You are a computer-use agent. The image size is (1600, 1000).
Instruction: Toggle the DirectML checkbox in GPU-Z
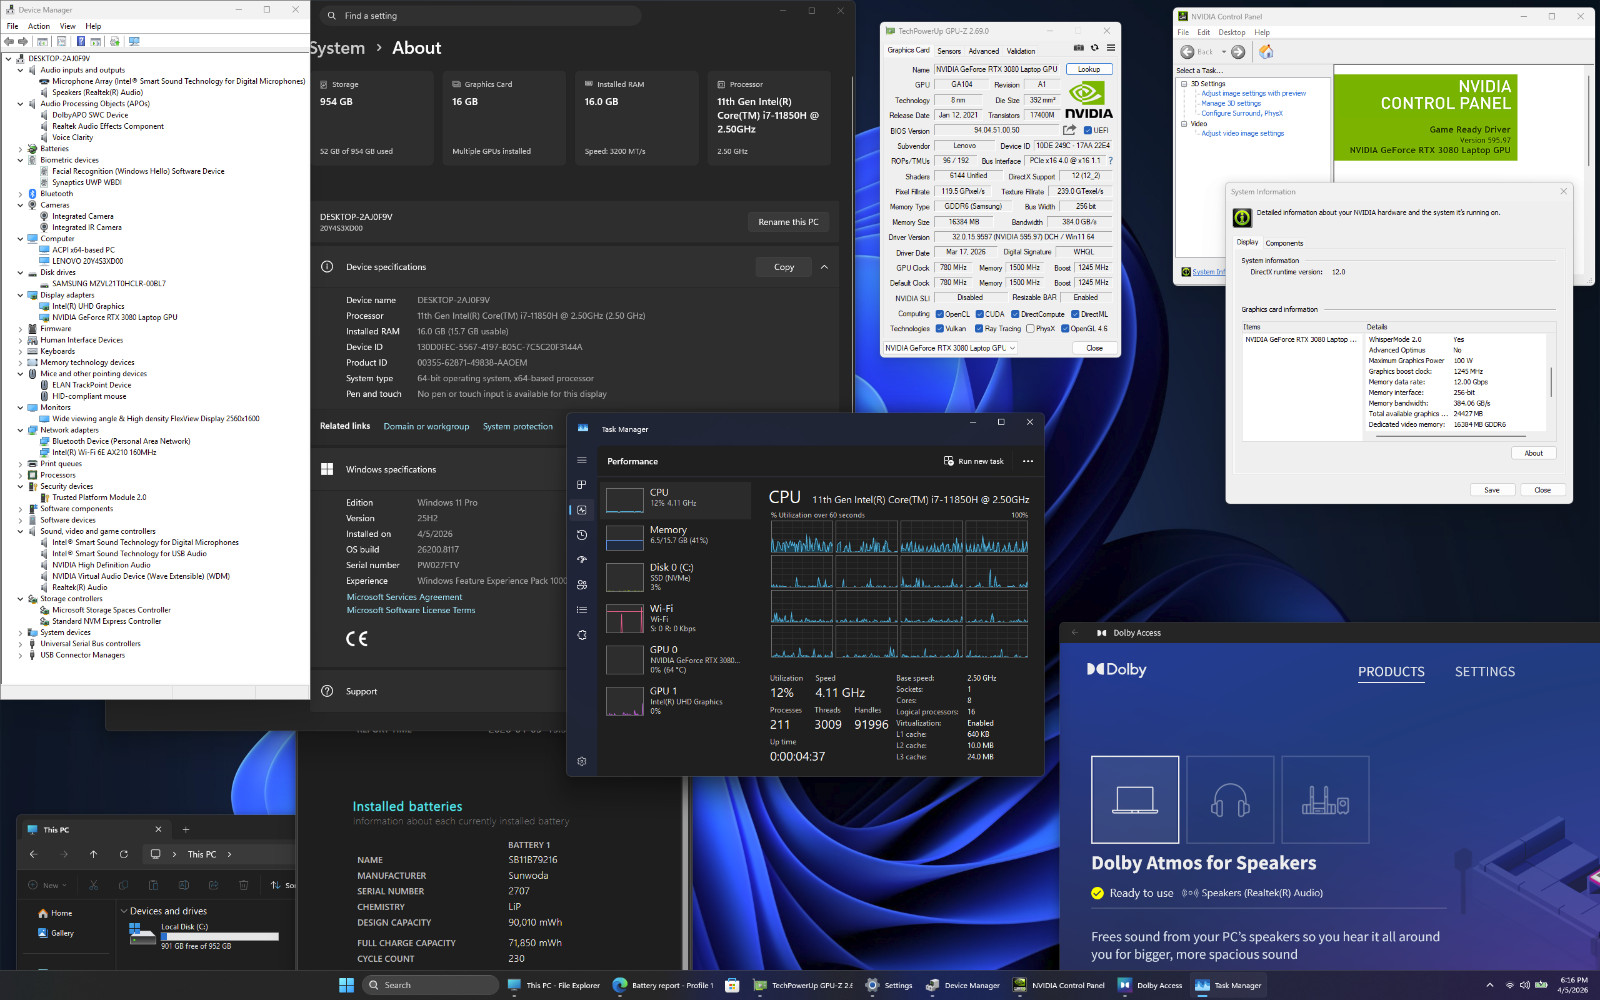tap(1075, 314)
